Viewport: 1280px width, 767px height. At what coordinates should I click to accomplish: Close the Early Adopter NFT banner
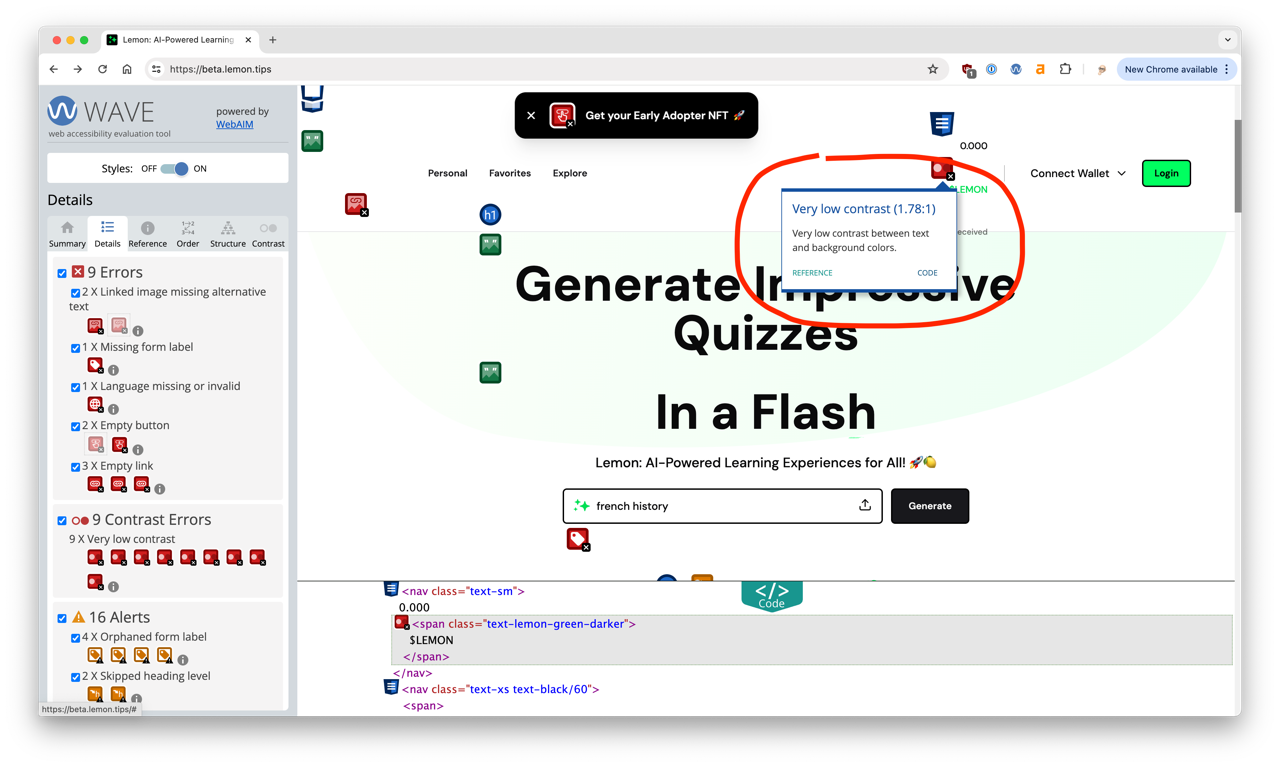coord(531,116)
